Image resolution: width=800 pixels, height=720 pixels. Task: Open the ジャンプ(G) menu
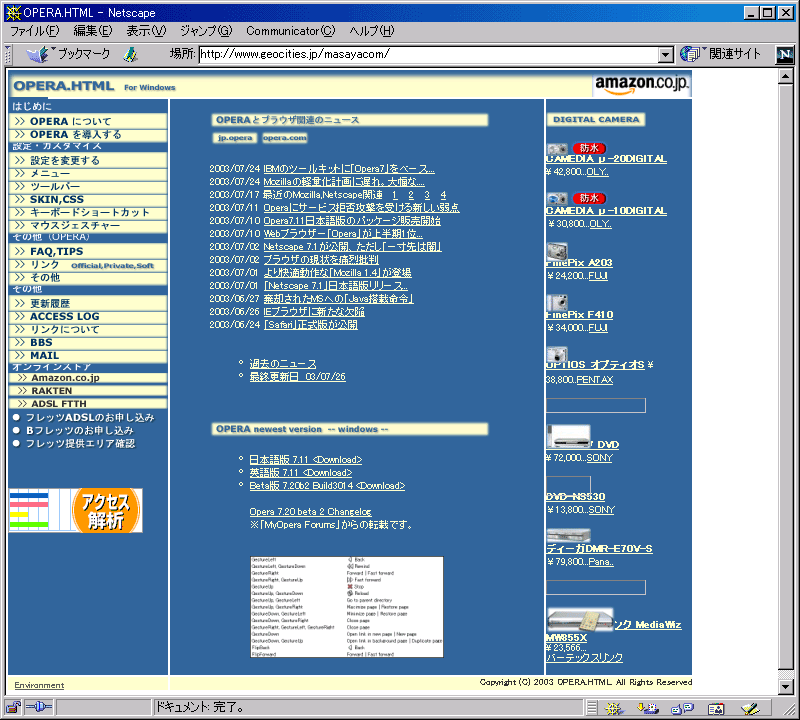coord(206,31)
